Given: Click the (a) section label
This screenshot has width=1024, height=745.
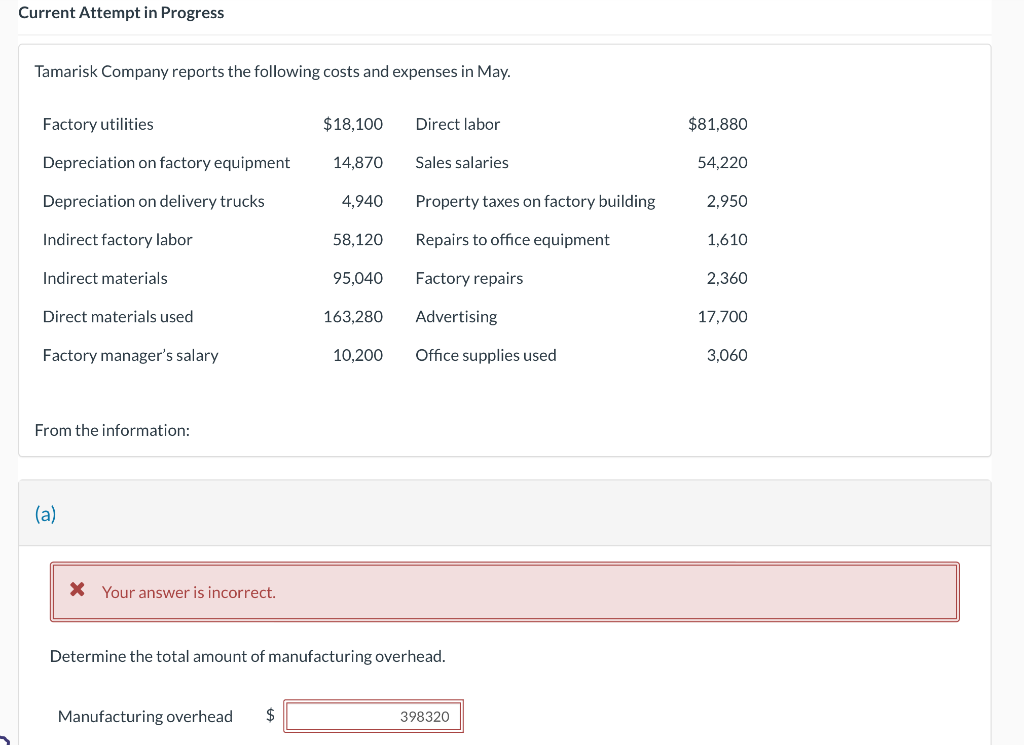Looking at the screenshot, I should pos(46,515).
